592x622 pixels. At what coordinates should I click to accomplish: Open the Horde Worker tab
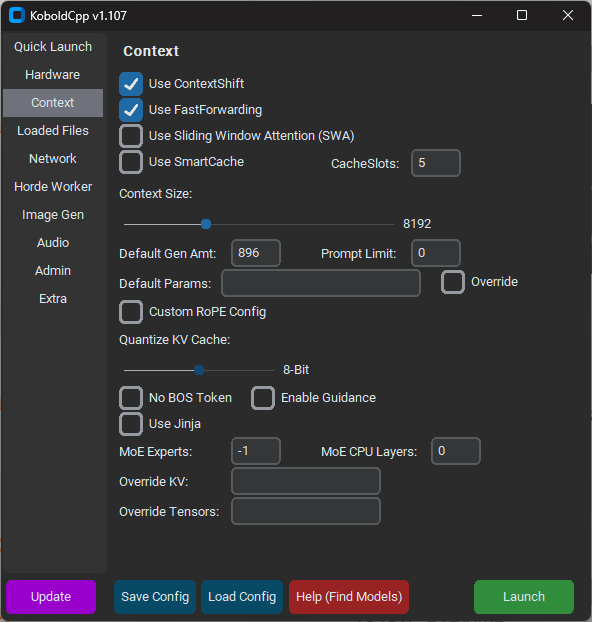click(x=53, y=186)
